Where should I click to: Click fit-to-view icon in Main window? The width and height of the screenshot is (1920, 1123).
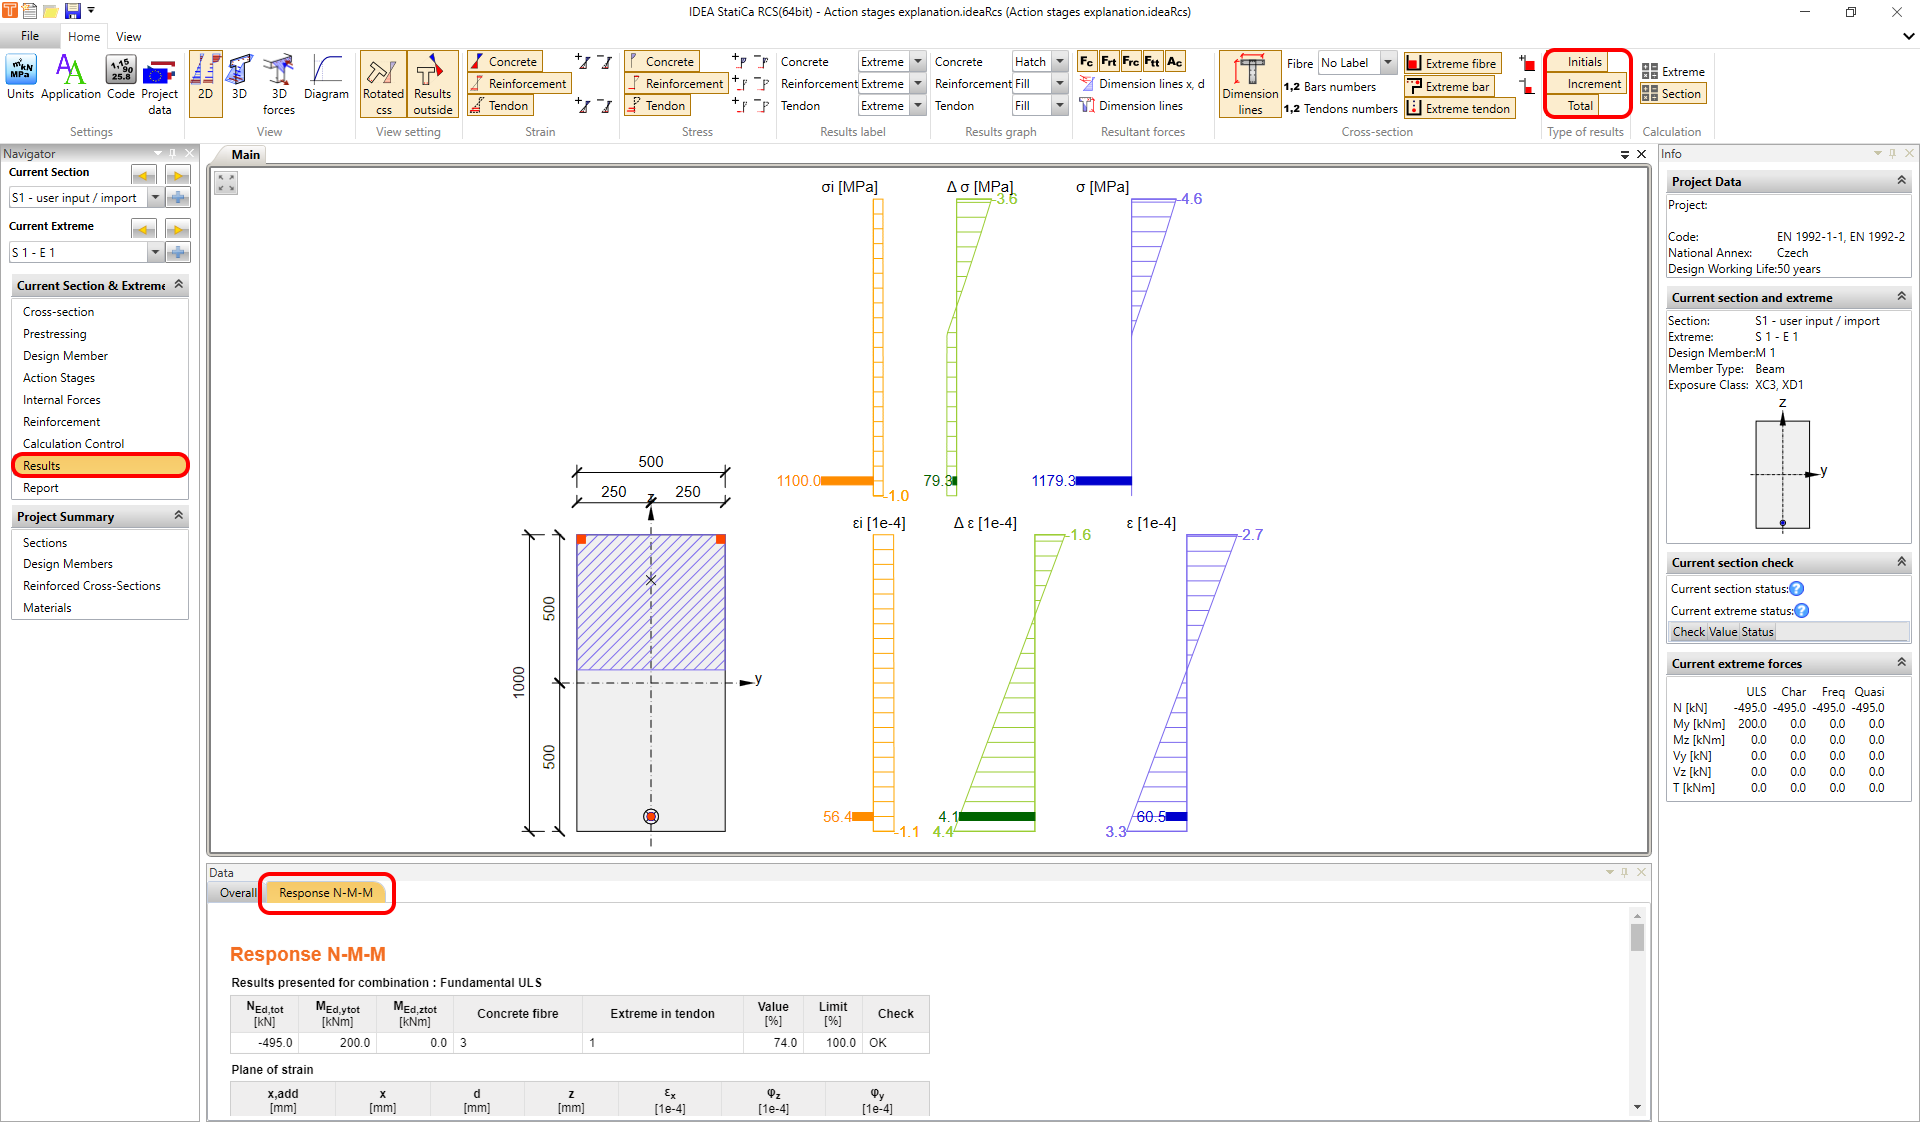(226, 183)
